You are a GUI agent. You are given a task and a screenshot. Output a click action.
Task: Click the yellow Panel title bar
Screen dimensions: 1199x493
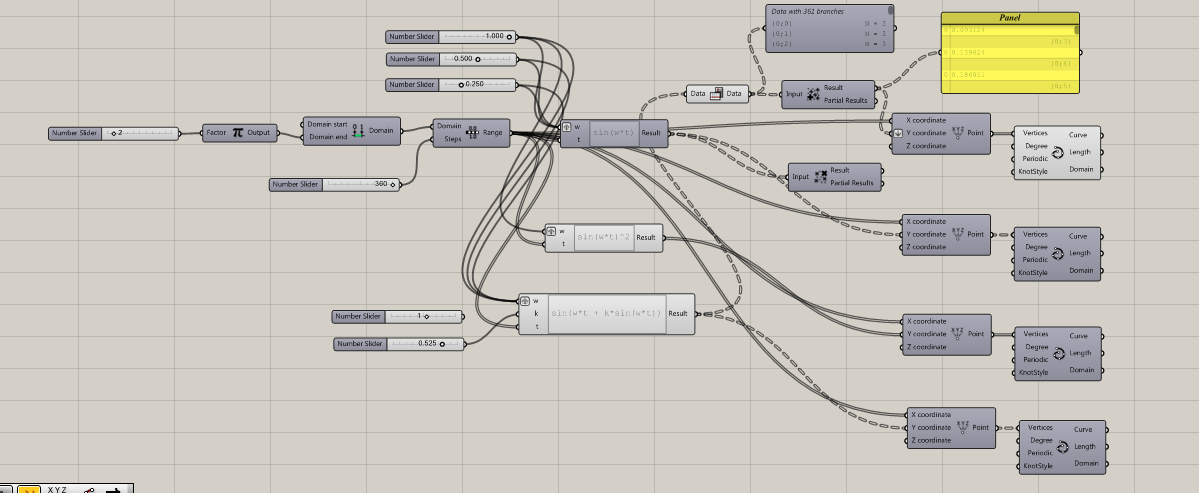coord(1009,18)
